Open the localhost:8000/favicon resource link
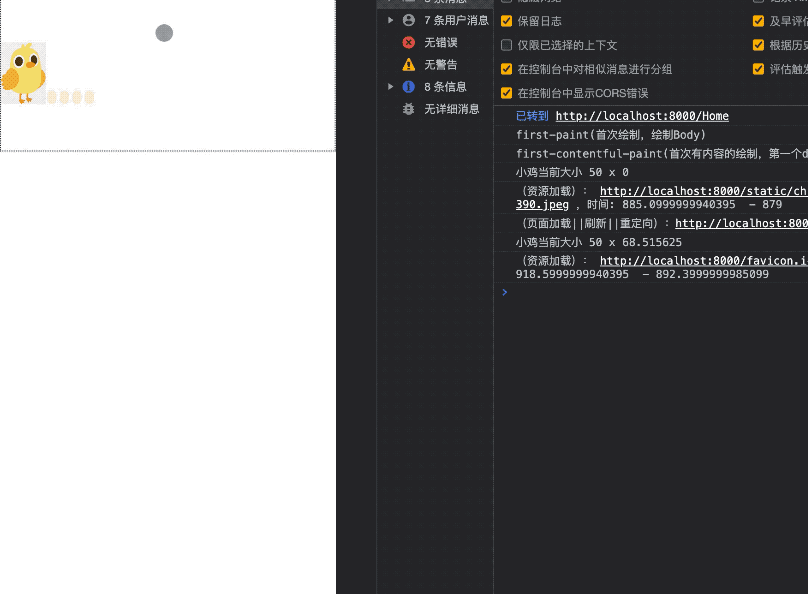 [703, 261]
